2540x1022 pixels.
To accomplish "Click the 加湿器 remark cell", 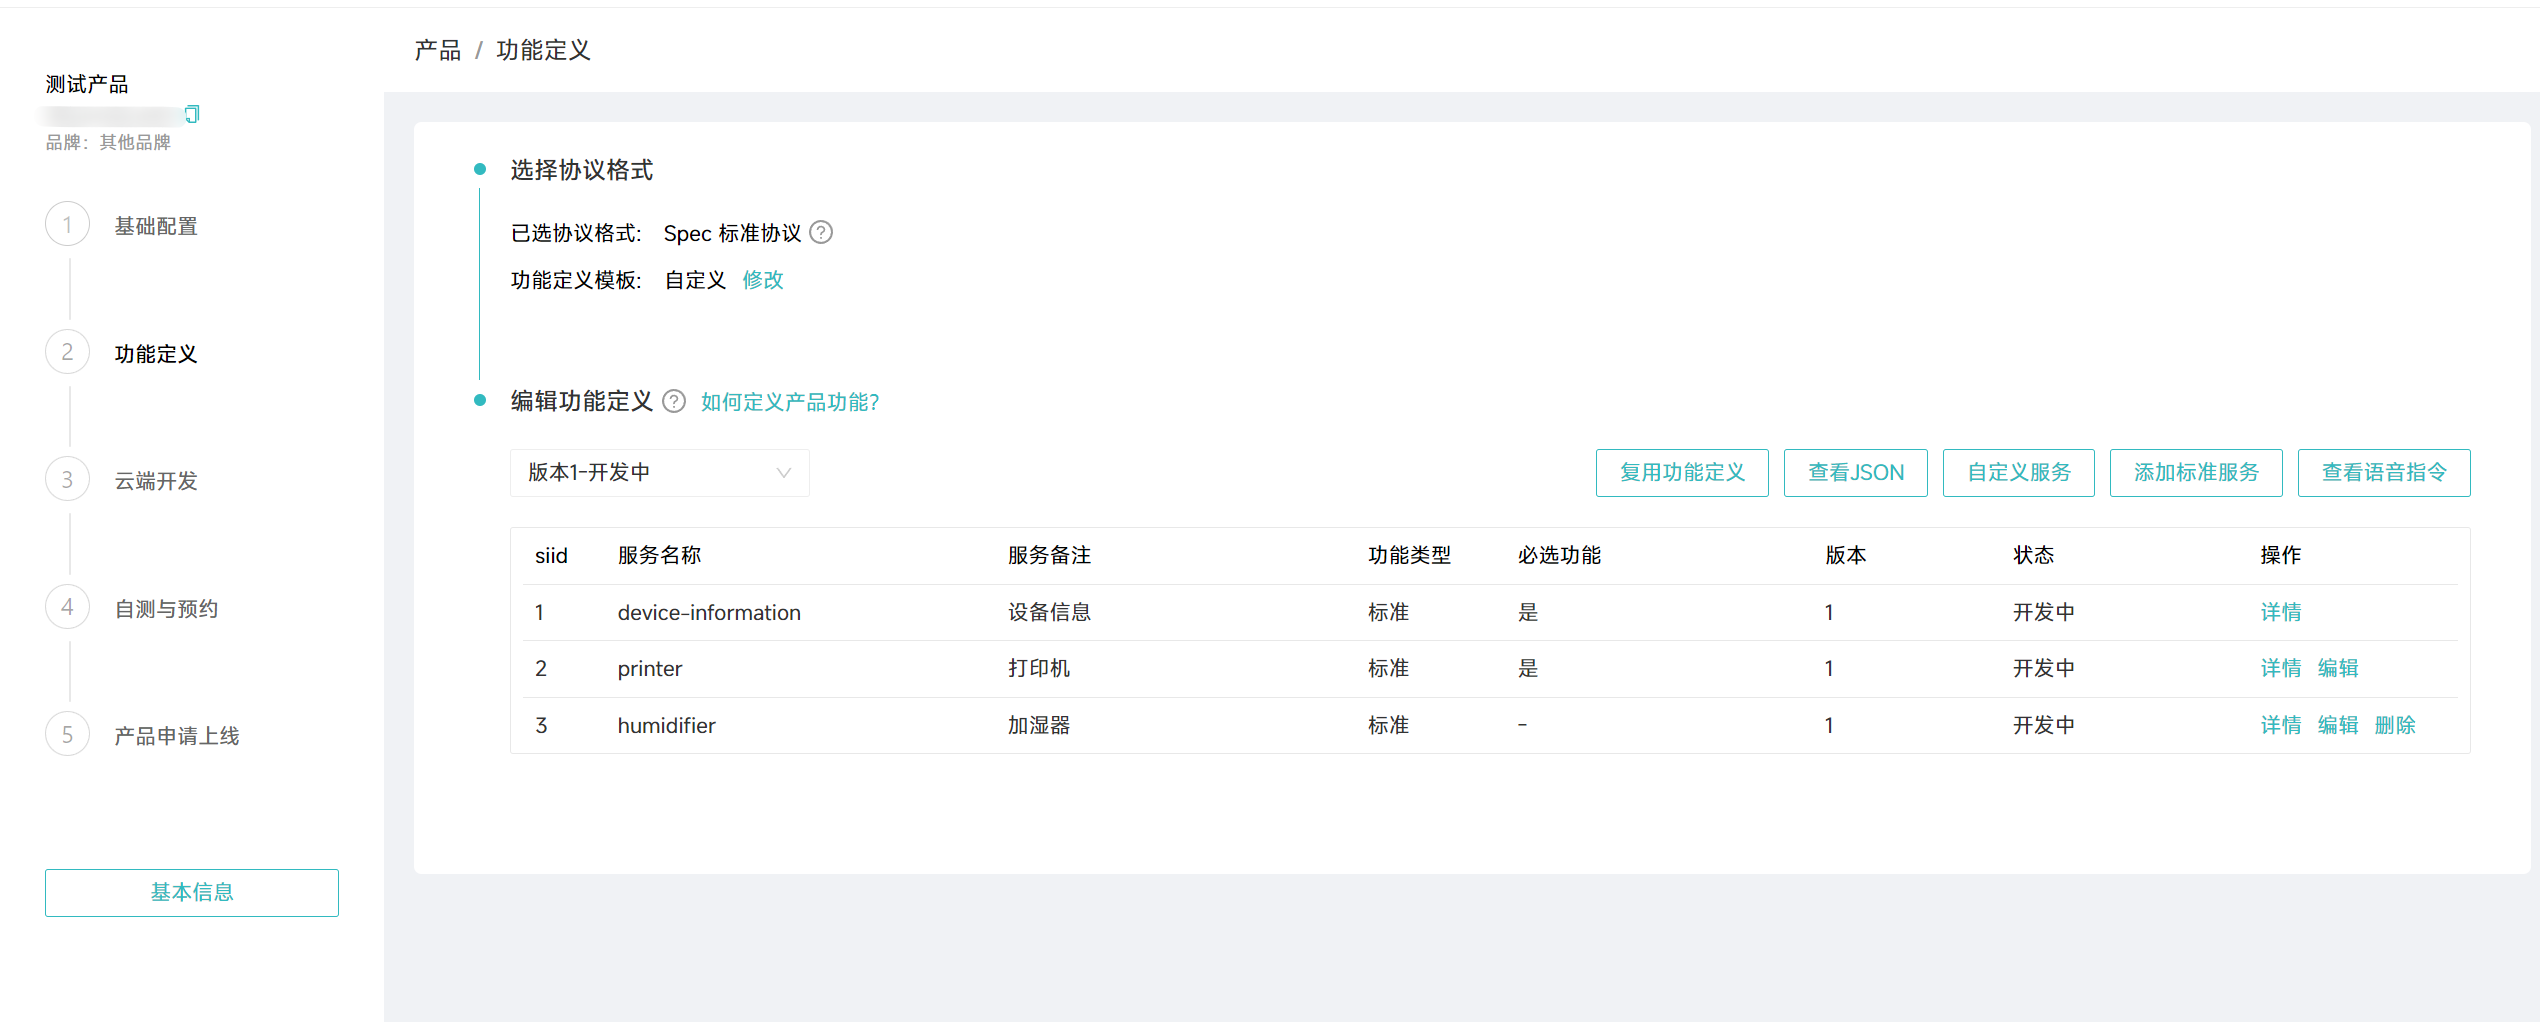I will point(1039,725).
